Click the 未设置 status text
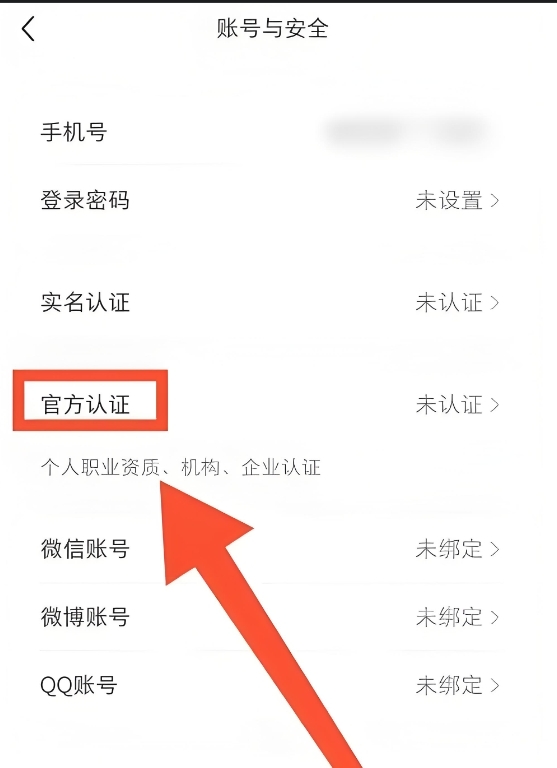The image size is (557, 768). tap(449, 200)
